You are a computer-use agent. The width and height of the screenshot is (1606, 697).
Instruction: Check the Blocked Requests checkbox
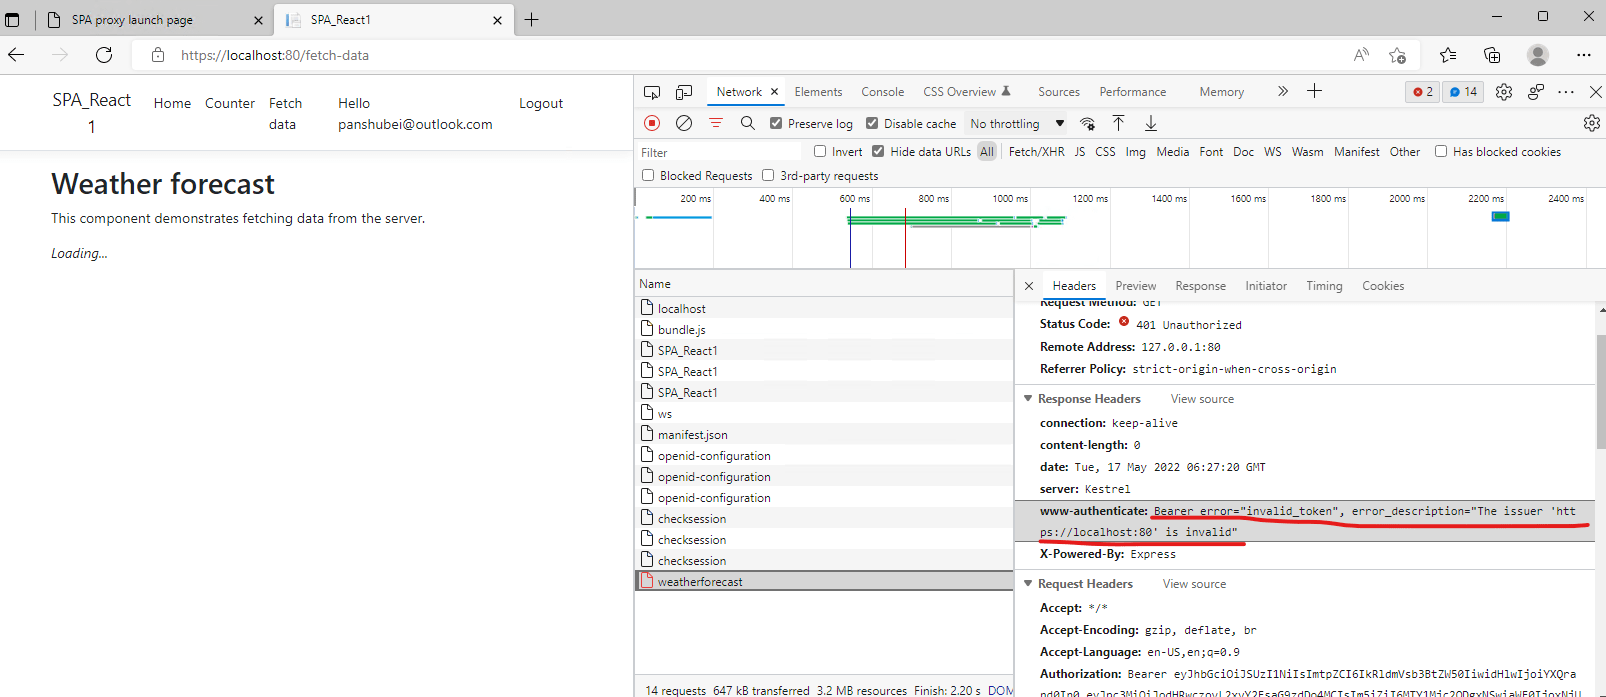pyautogui.click(x=648, y=175)
